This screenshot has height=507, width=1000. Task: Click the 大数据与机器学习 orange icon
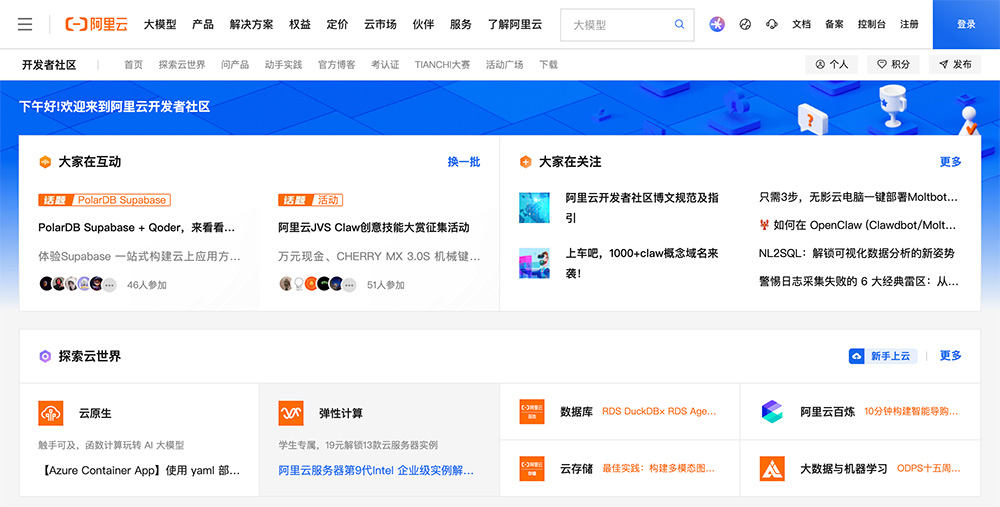tap(772, 469)
